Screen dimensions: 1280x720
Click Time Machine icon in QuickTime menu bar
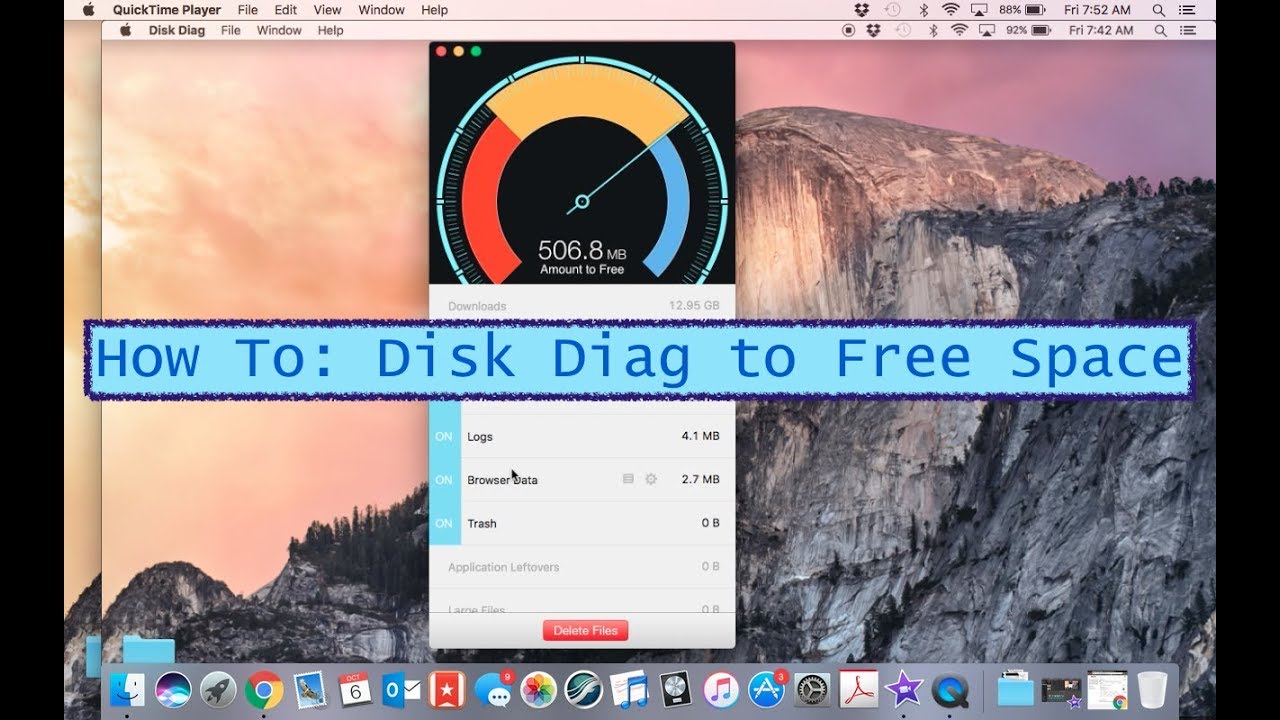pos(893,10)
